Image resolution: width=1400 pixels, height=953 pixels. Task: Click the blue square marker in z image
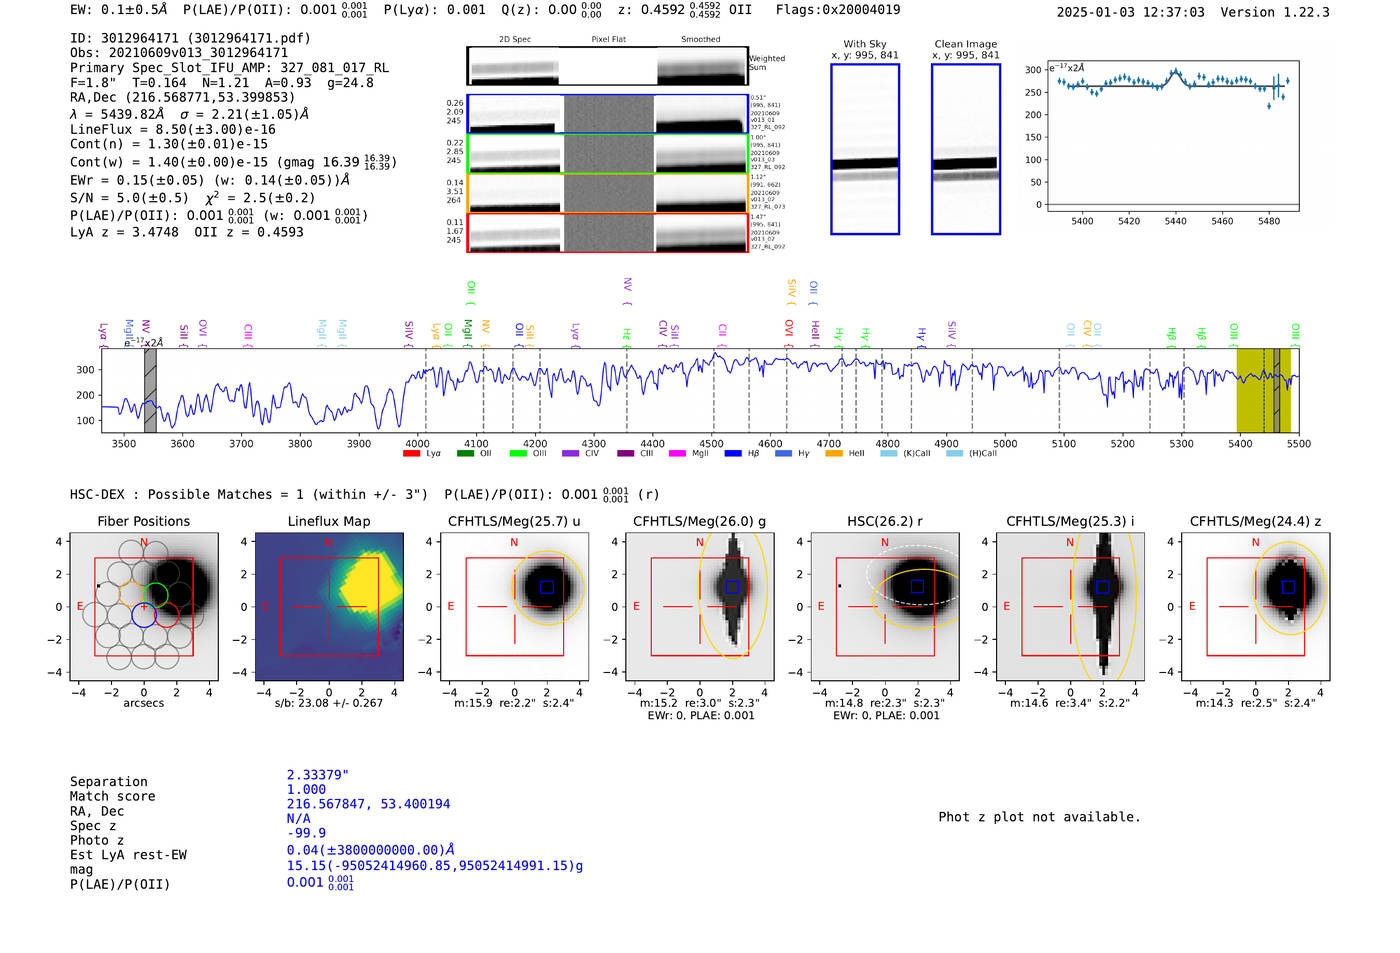tap(1288, 587)
